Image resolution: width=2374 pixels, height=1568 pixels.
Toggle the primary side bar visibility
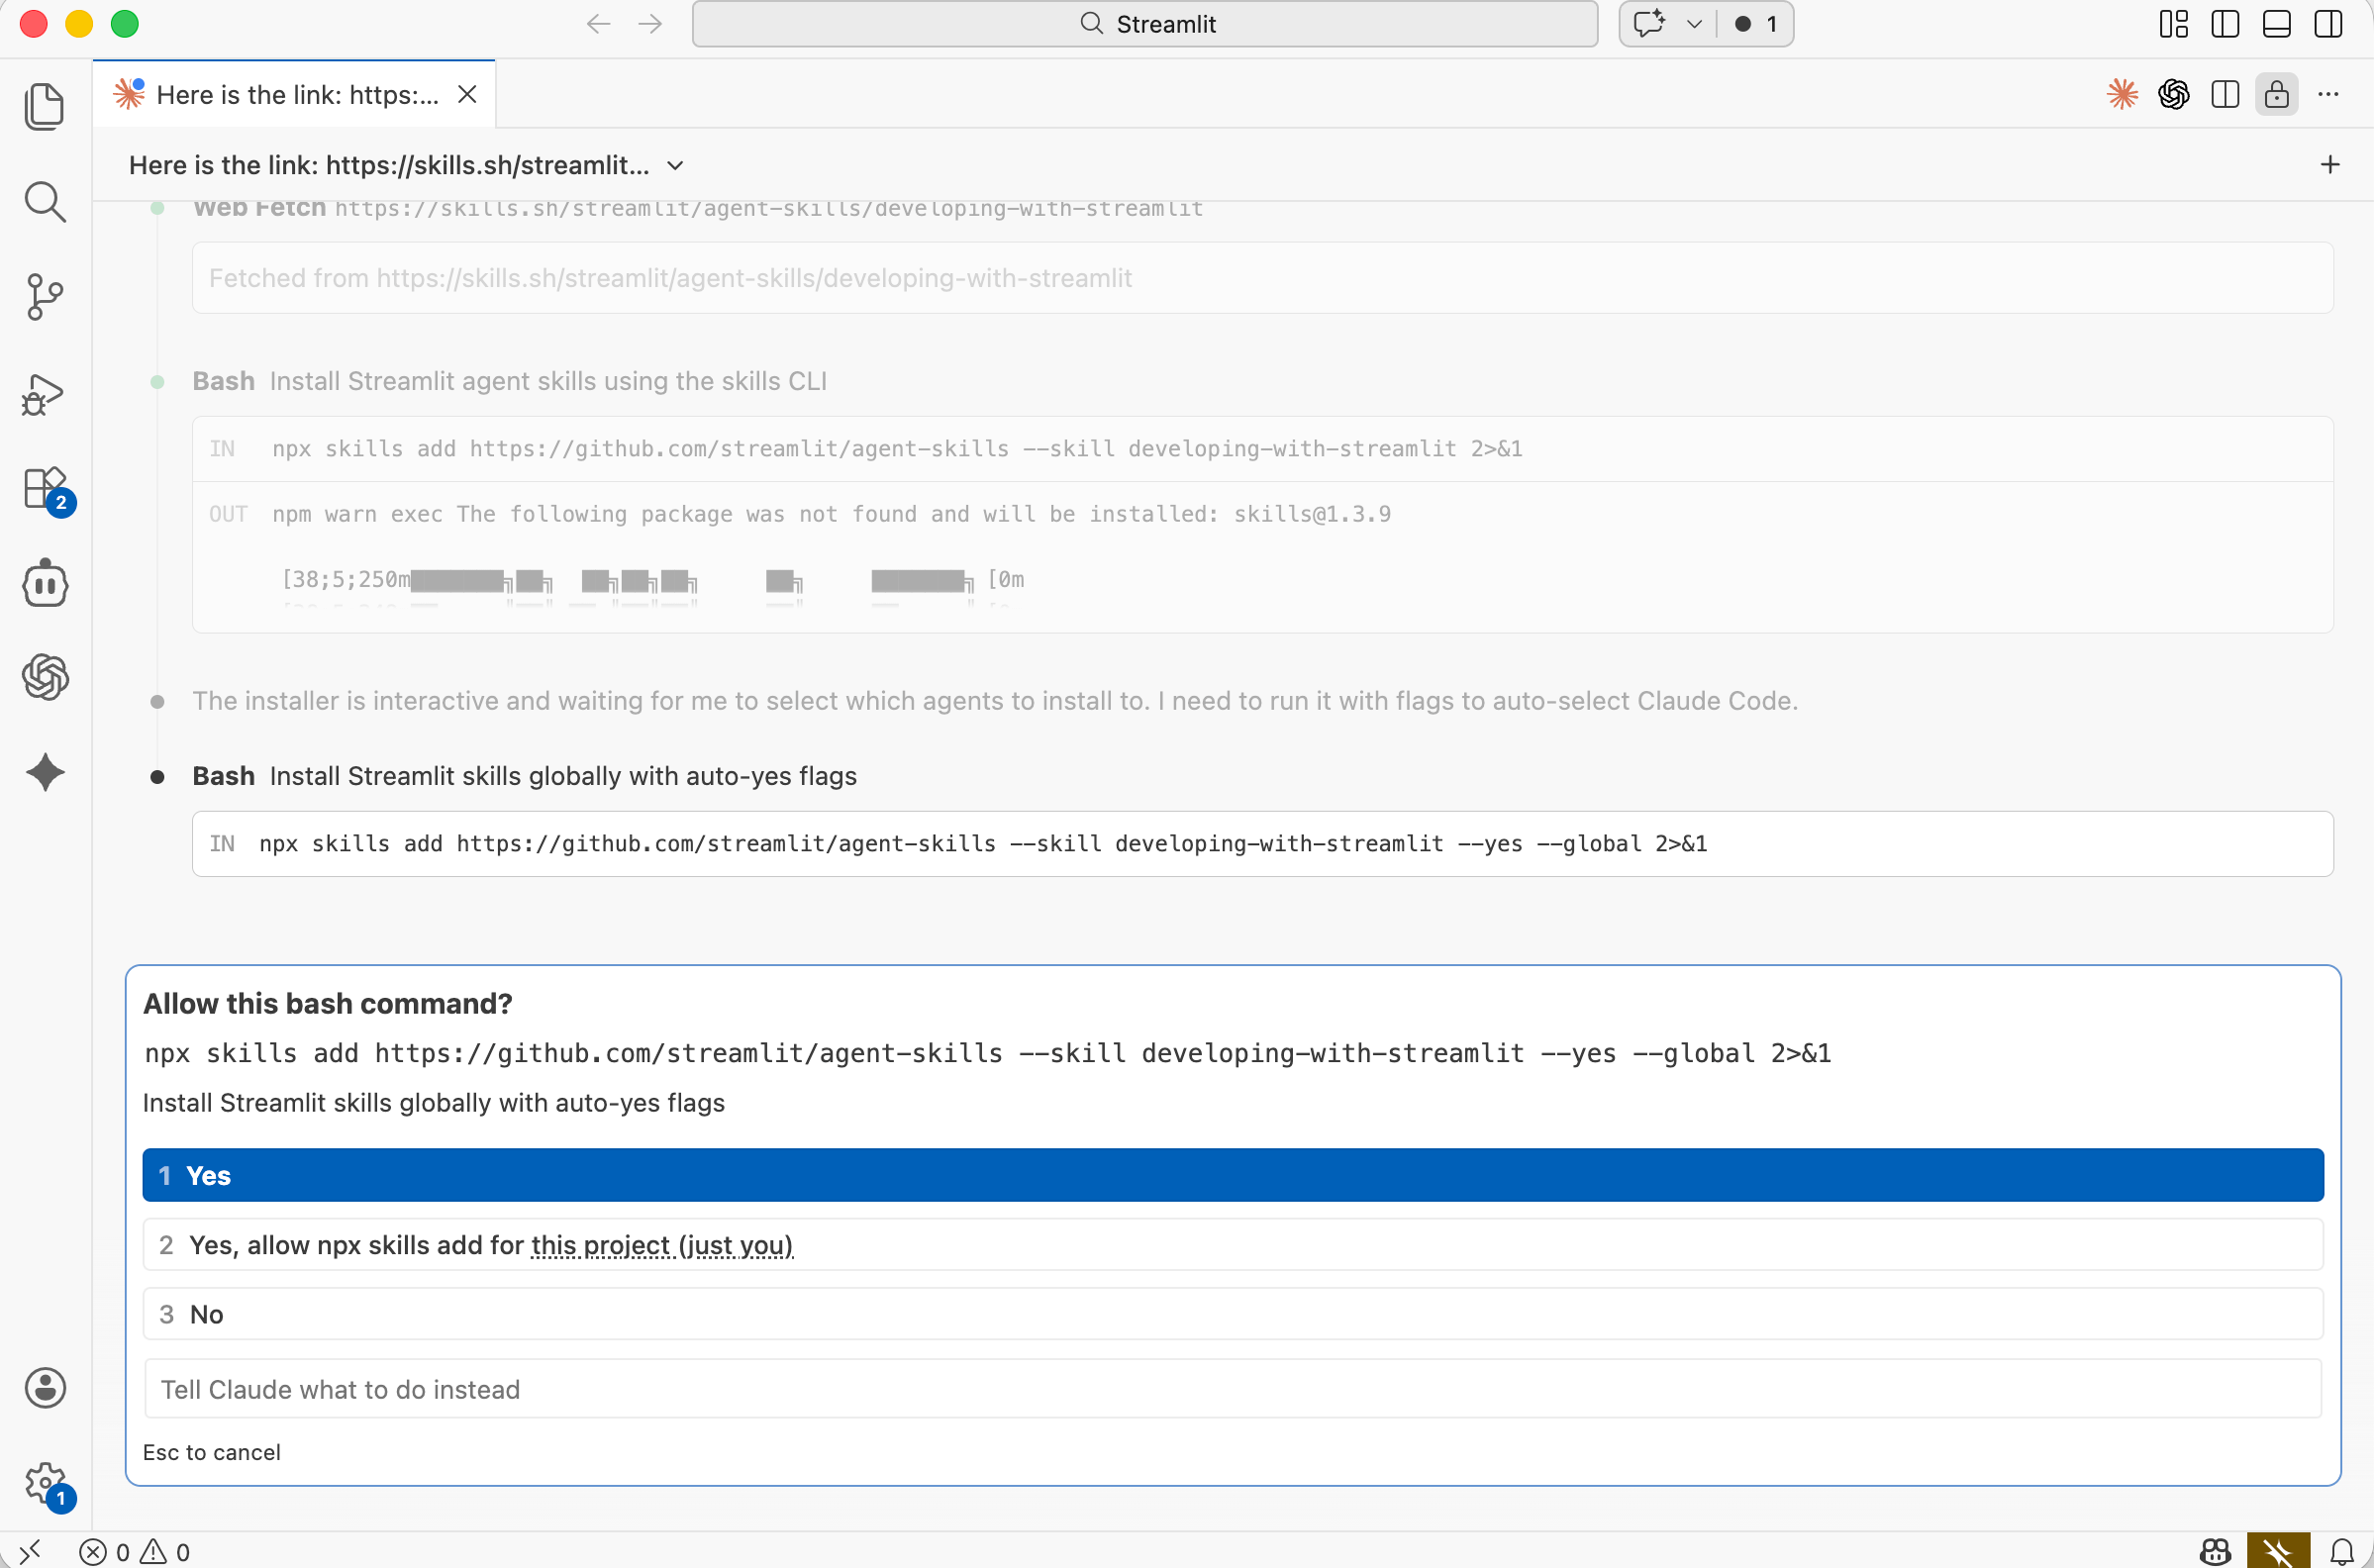[x=2225, y=24]
